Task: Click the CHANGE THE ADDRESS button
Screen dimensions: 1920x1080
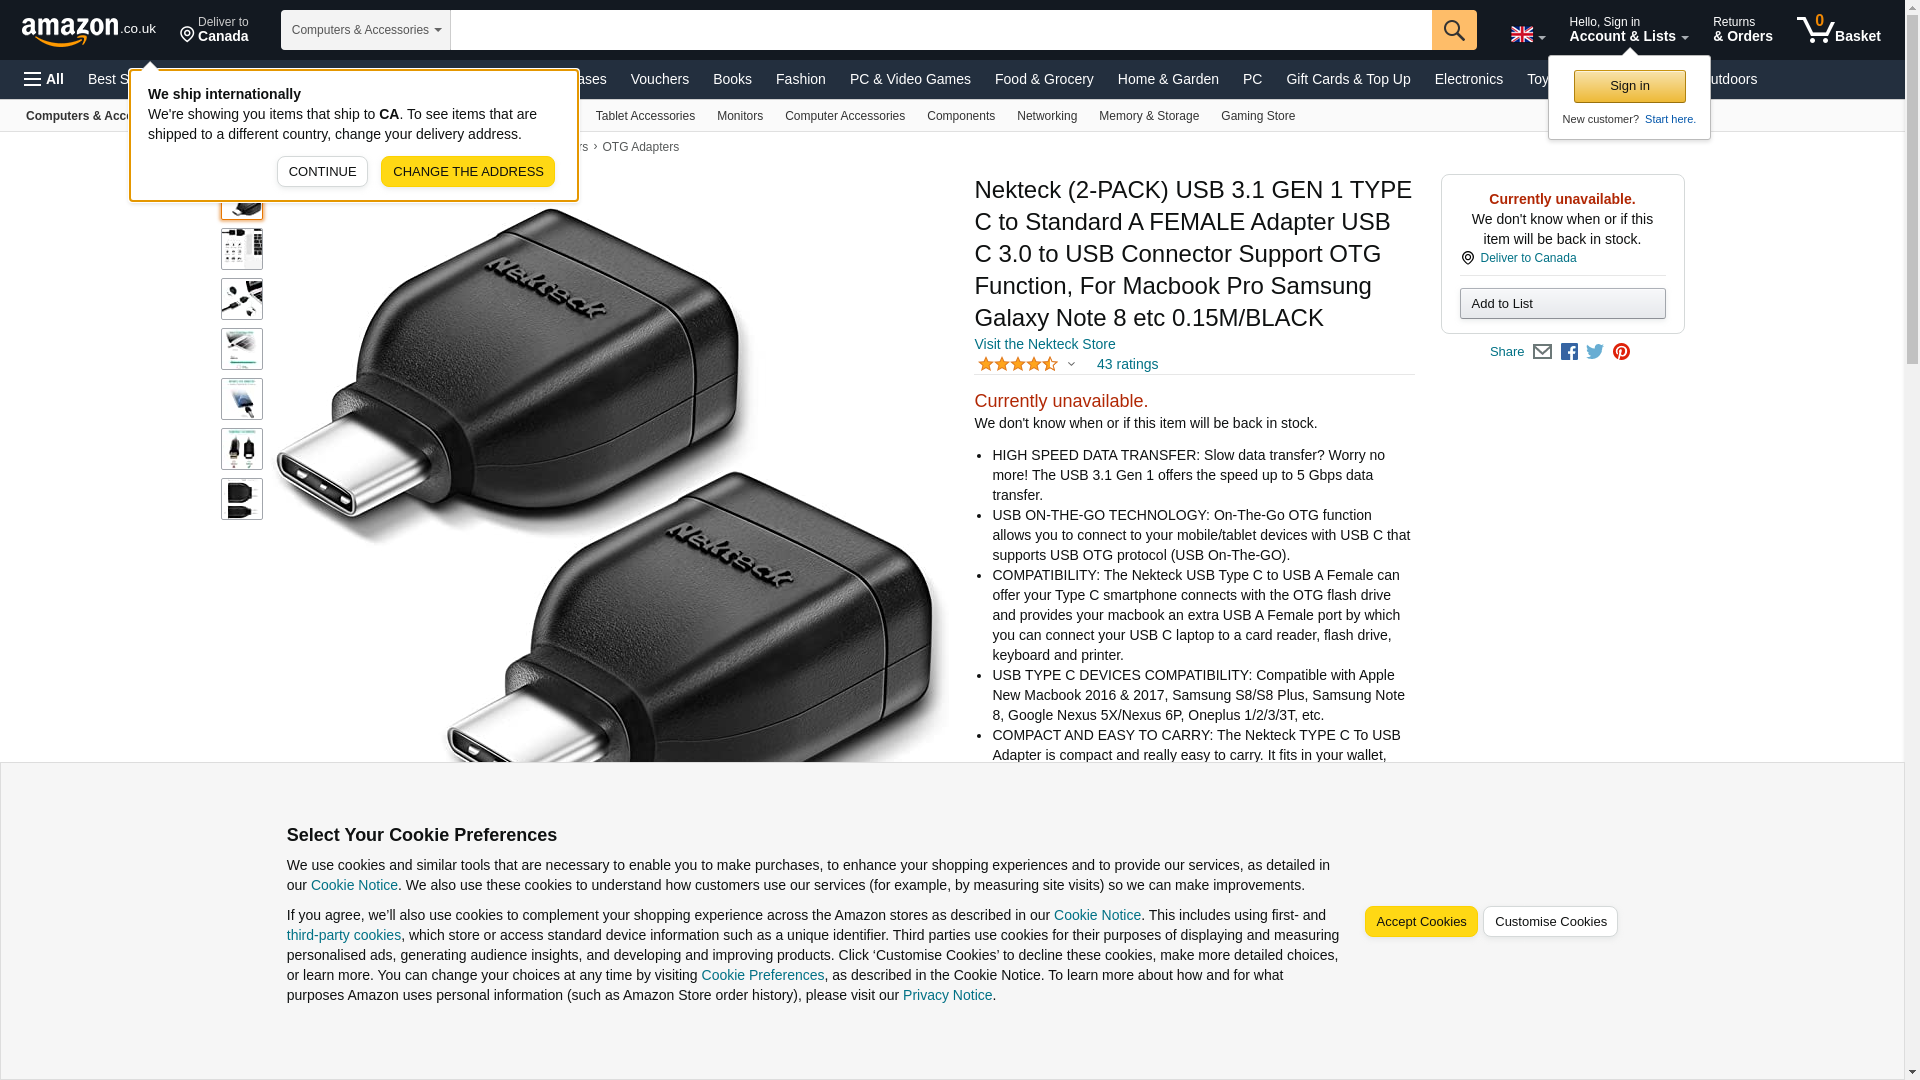Action: tap(468, 172)
